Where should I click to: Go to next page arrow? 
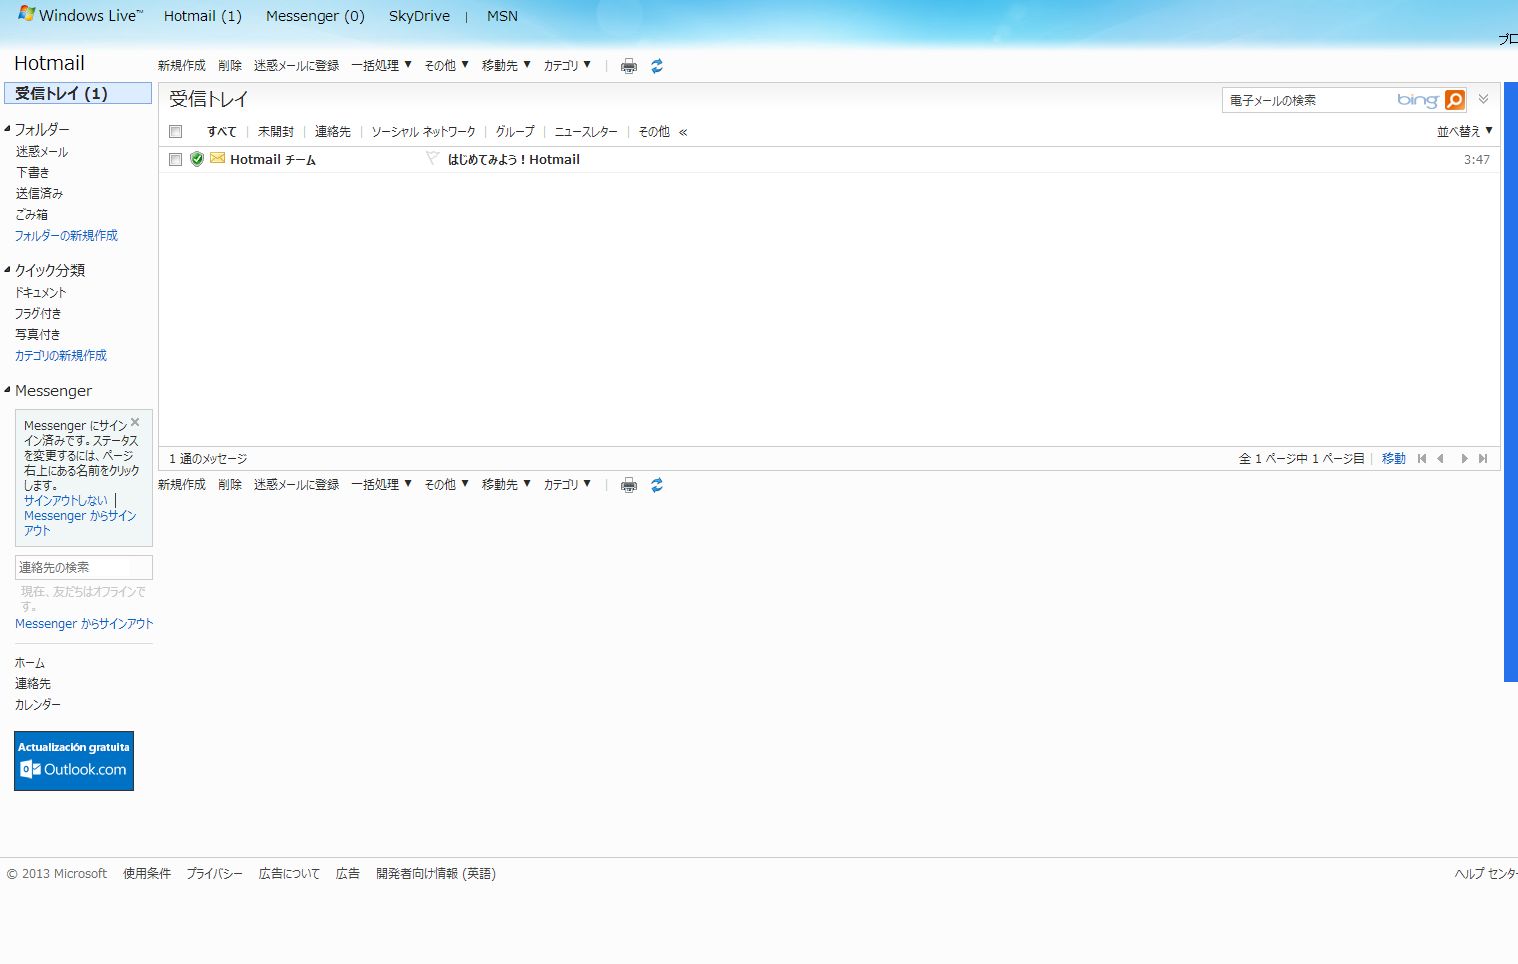pos(1464,458)
